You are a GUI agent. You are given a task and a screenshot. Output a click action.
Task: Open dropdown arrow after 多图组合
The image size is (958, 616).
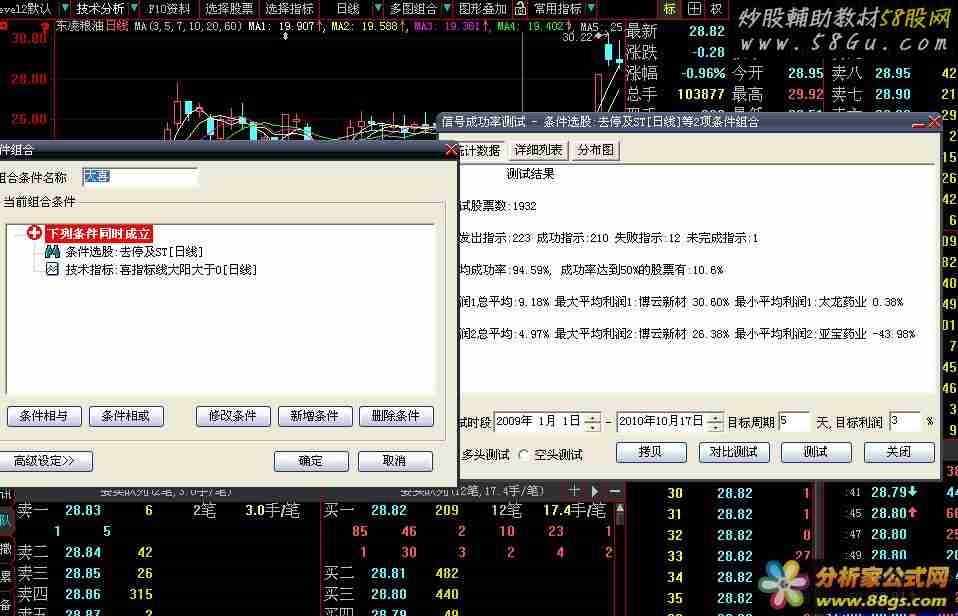pyautogui.click(x=448, y=9)
